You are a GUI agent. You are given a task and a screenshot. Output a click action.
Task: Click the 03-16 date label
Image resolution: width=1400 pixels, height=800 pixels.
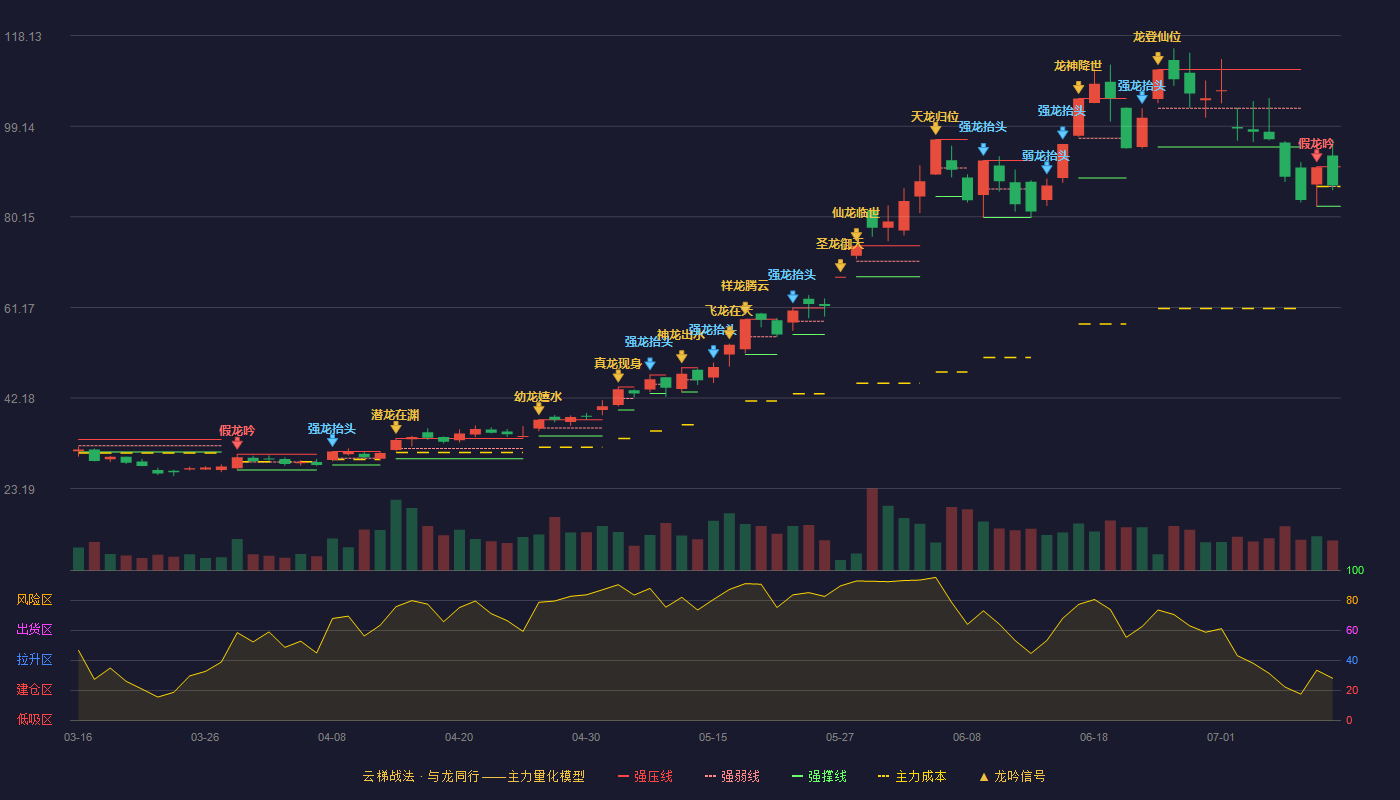(x=78, y=737)
